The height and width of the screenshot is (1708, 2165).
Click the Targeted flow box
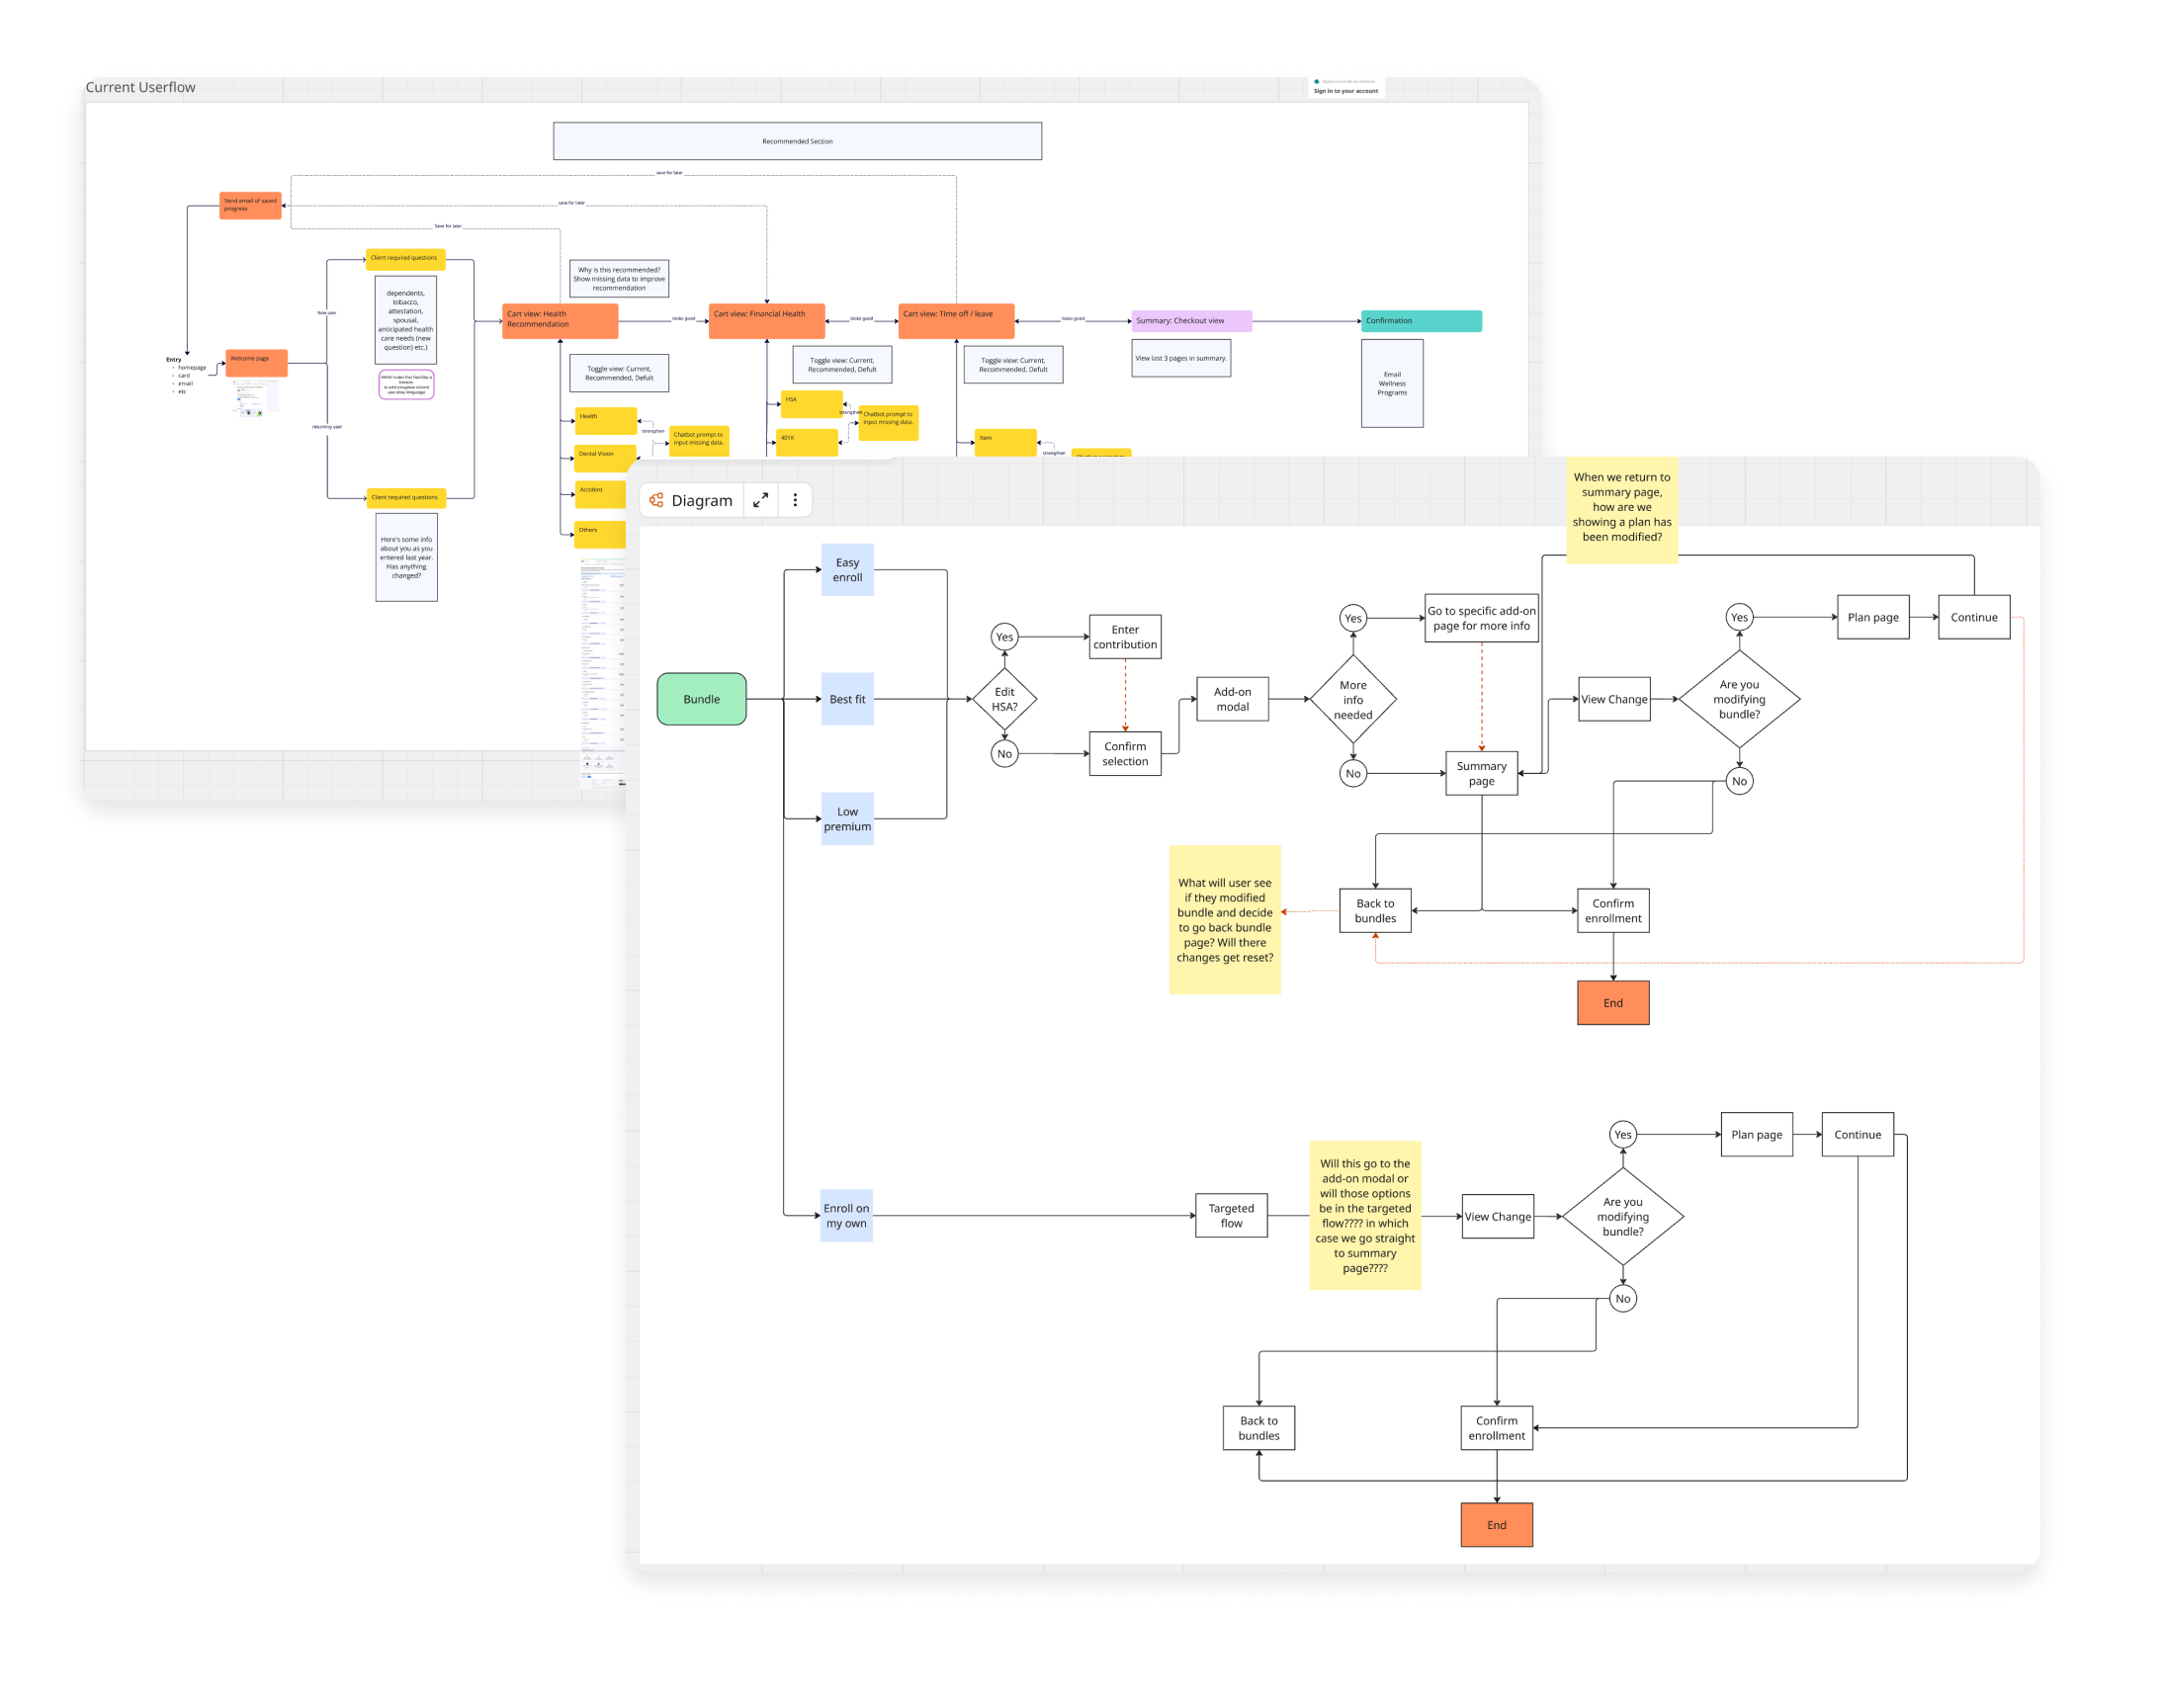[1231, 1215]
